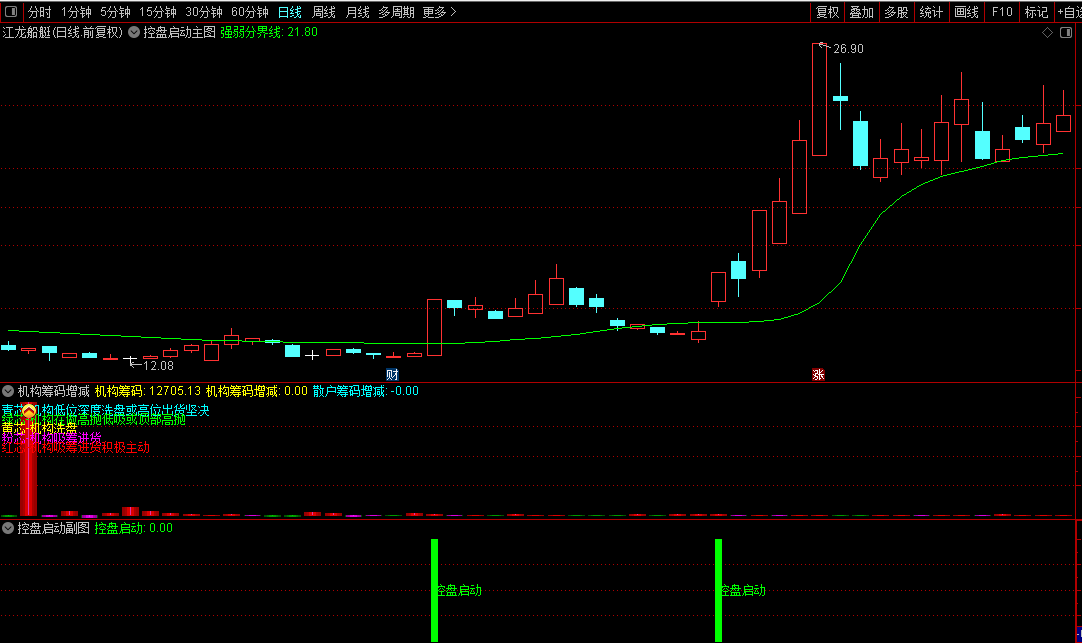Screen dimensions: 1082x643
Task: Click the 12.08 low price label
Action: pyautogui.click(x=158, y=366)
